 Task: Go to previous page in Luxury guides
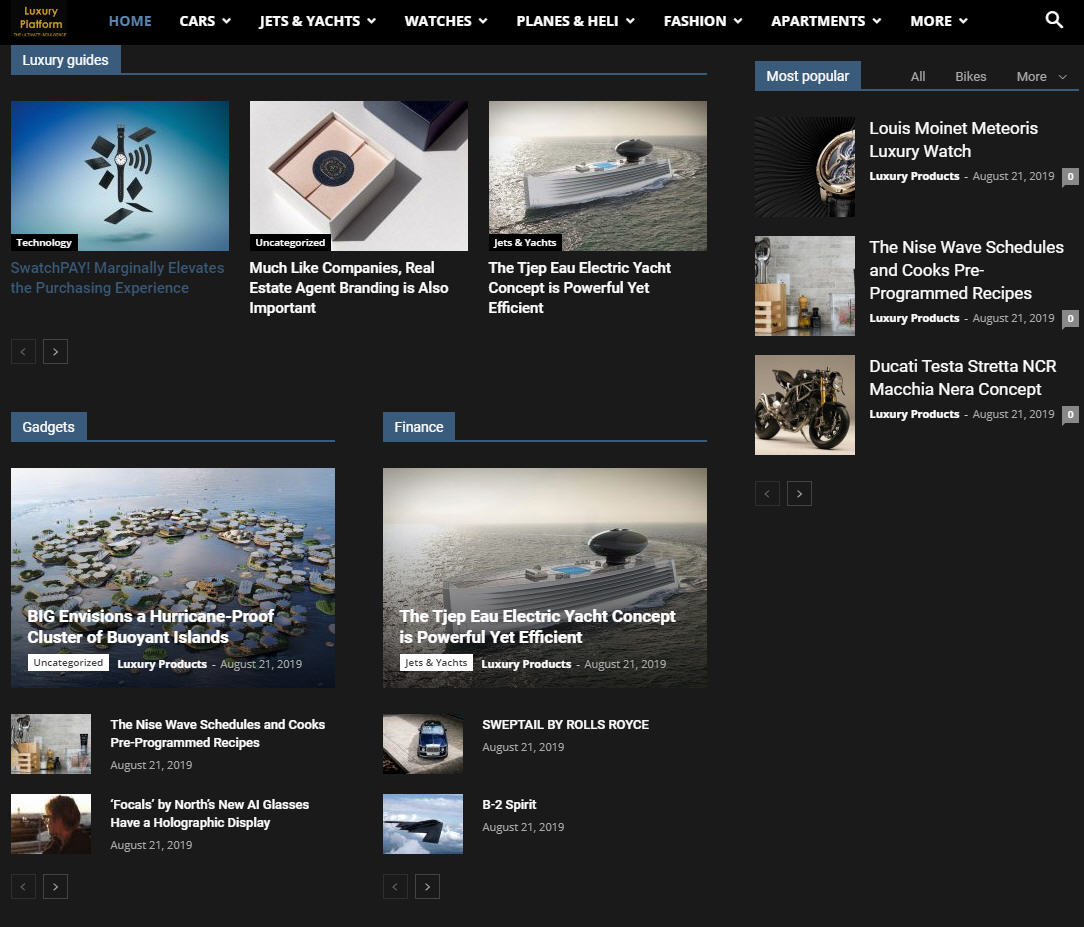click(23, 351)
